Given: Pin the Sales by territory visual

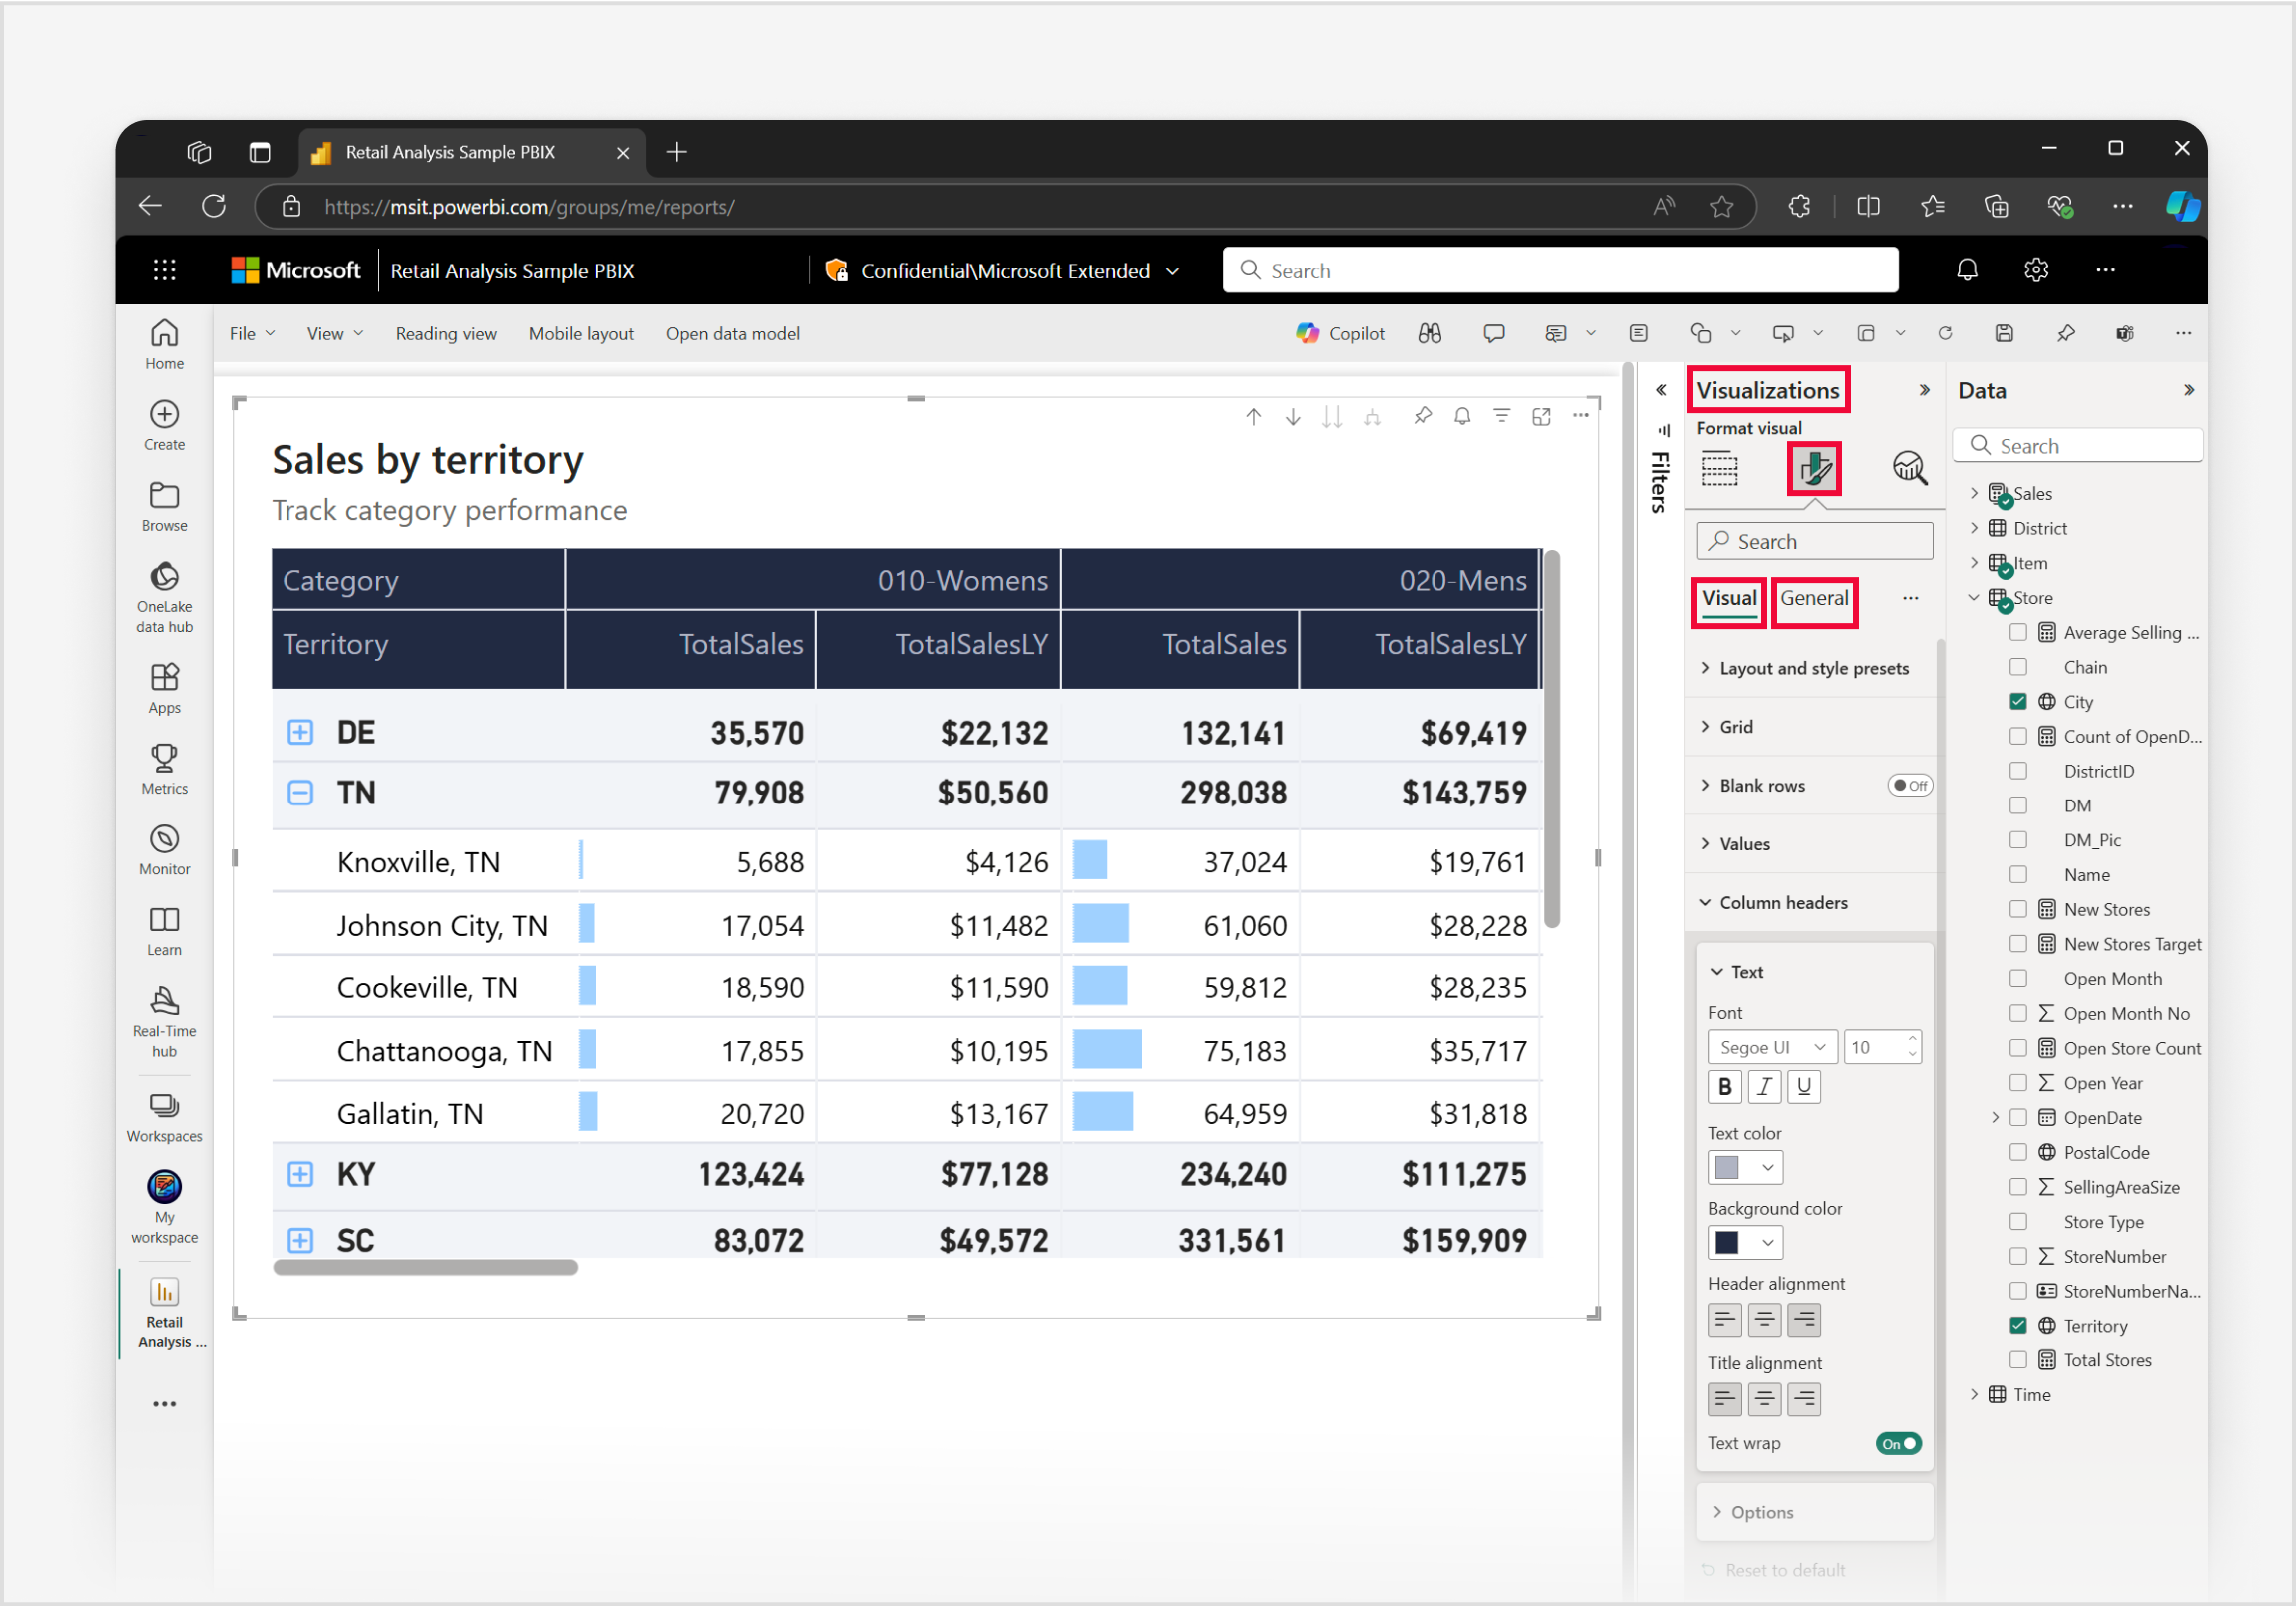Looking at the screenshot, I should pyautogui.click(x=1422, y=416).
